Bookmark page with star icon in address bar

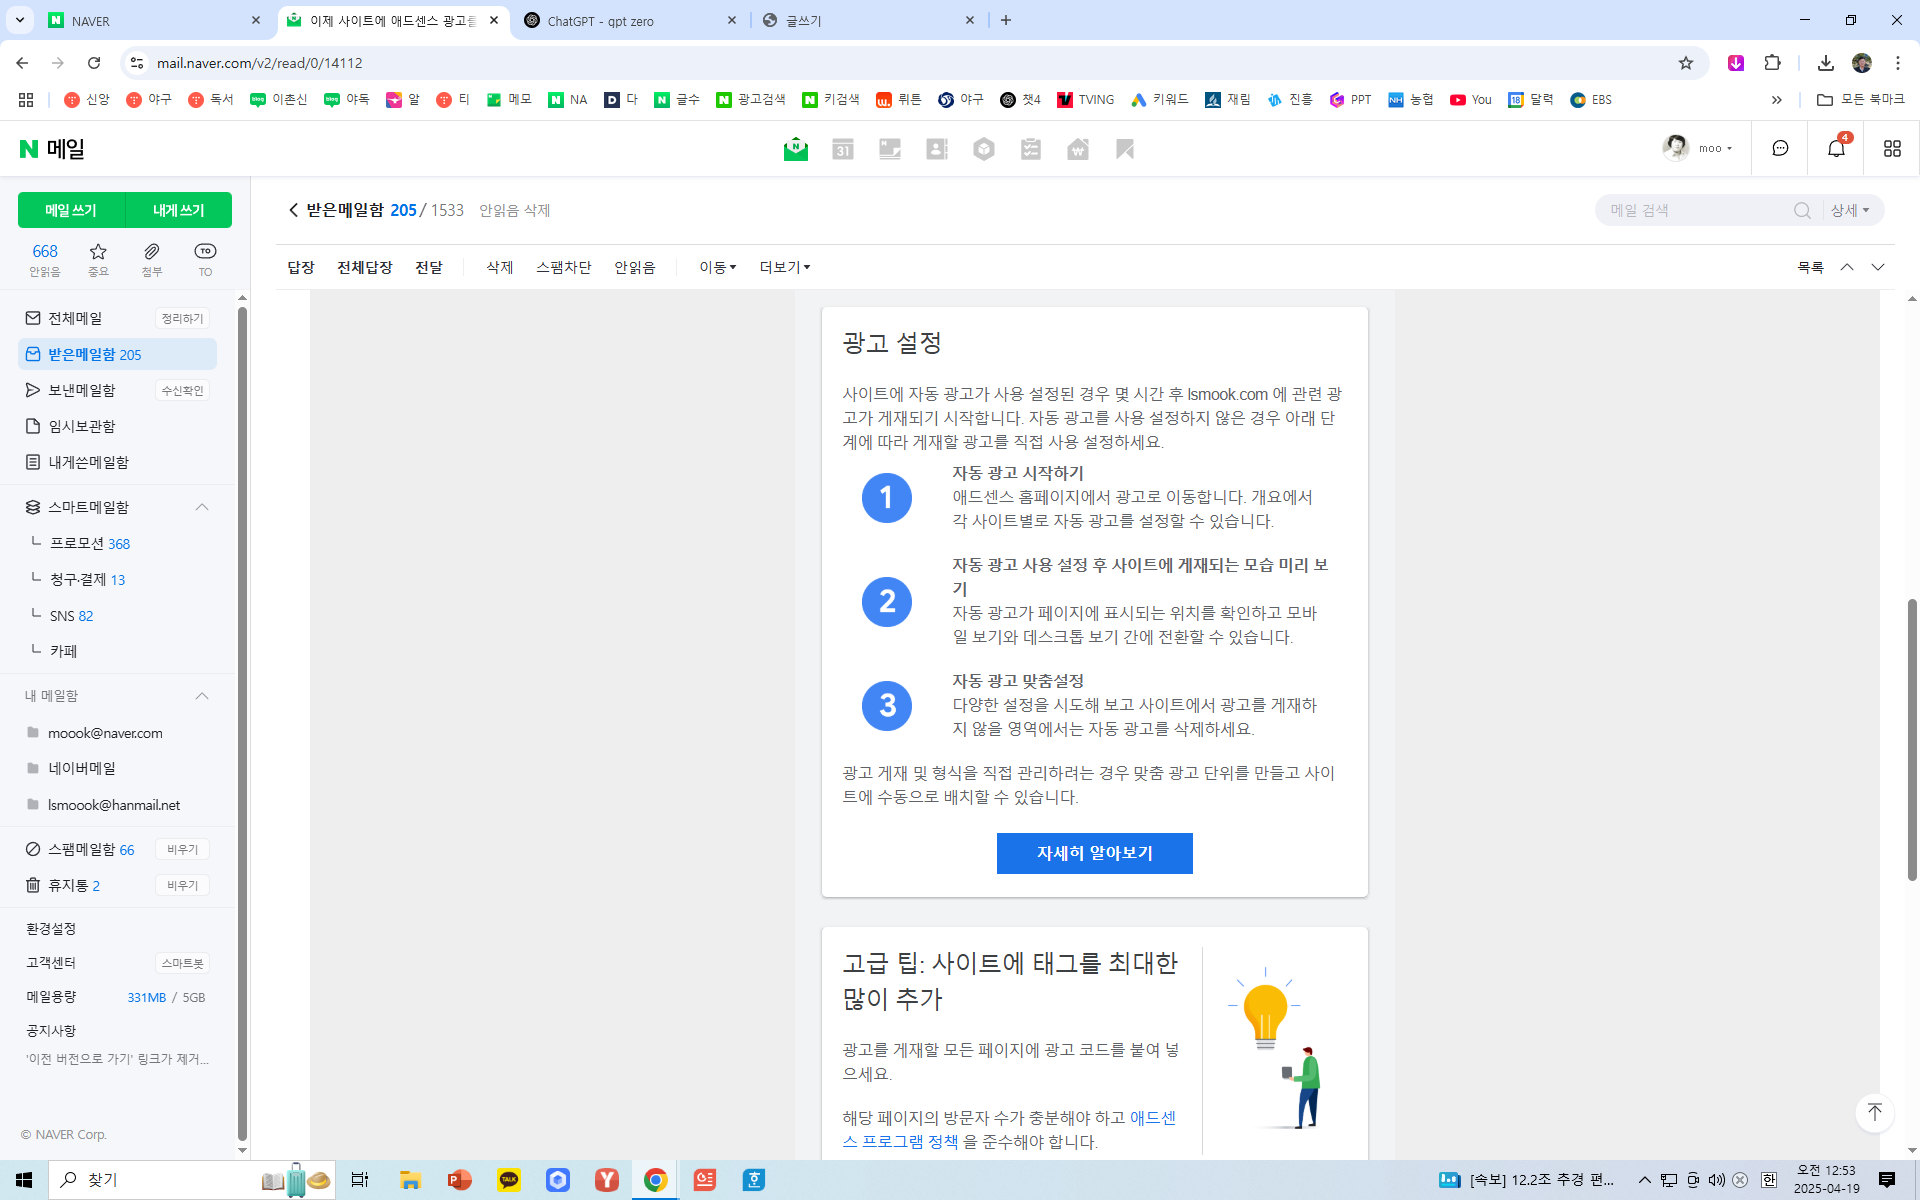(x=1686, y=63)
